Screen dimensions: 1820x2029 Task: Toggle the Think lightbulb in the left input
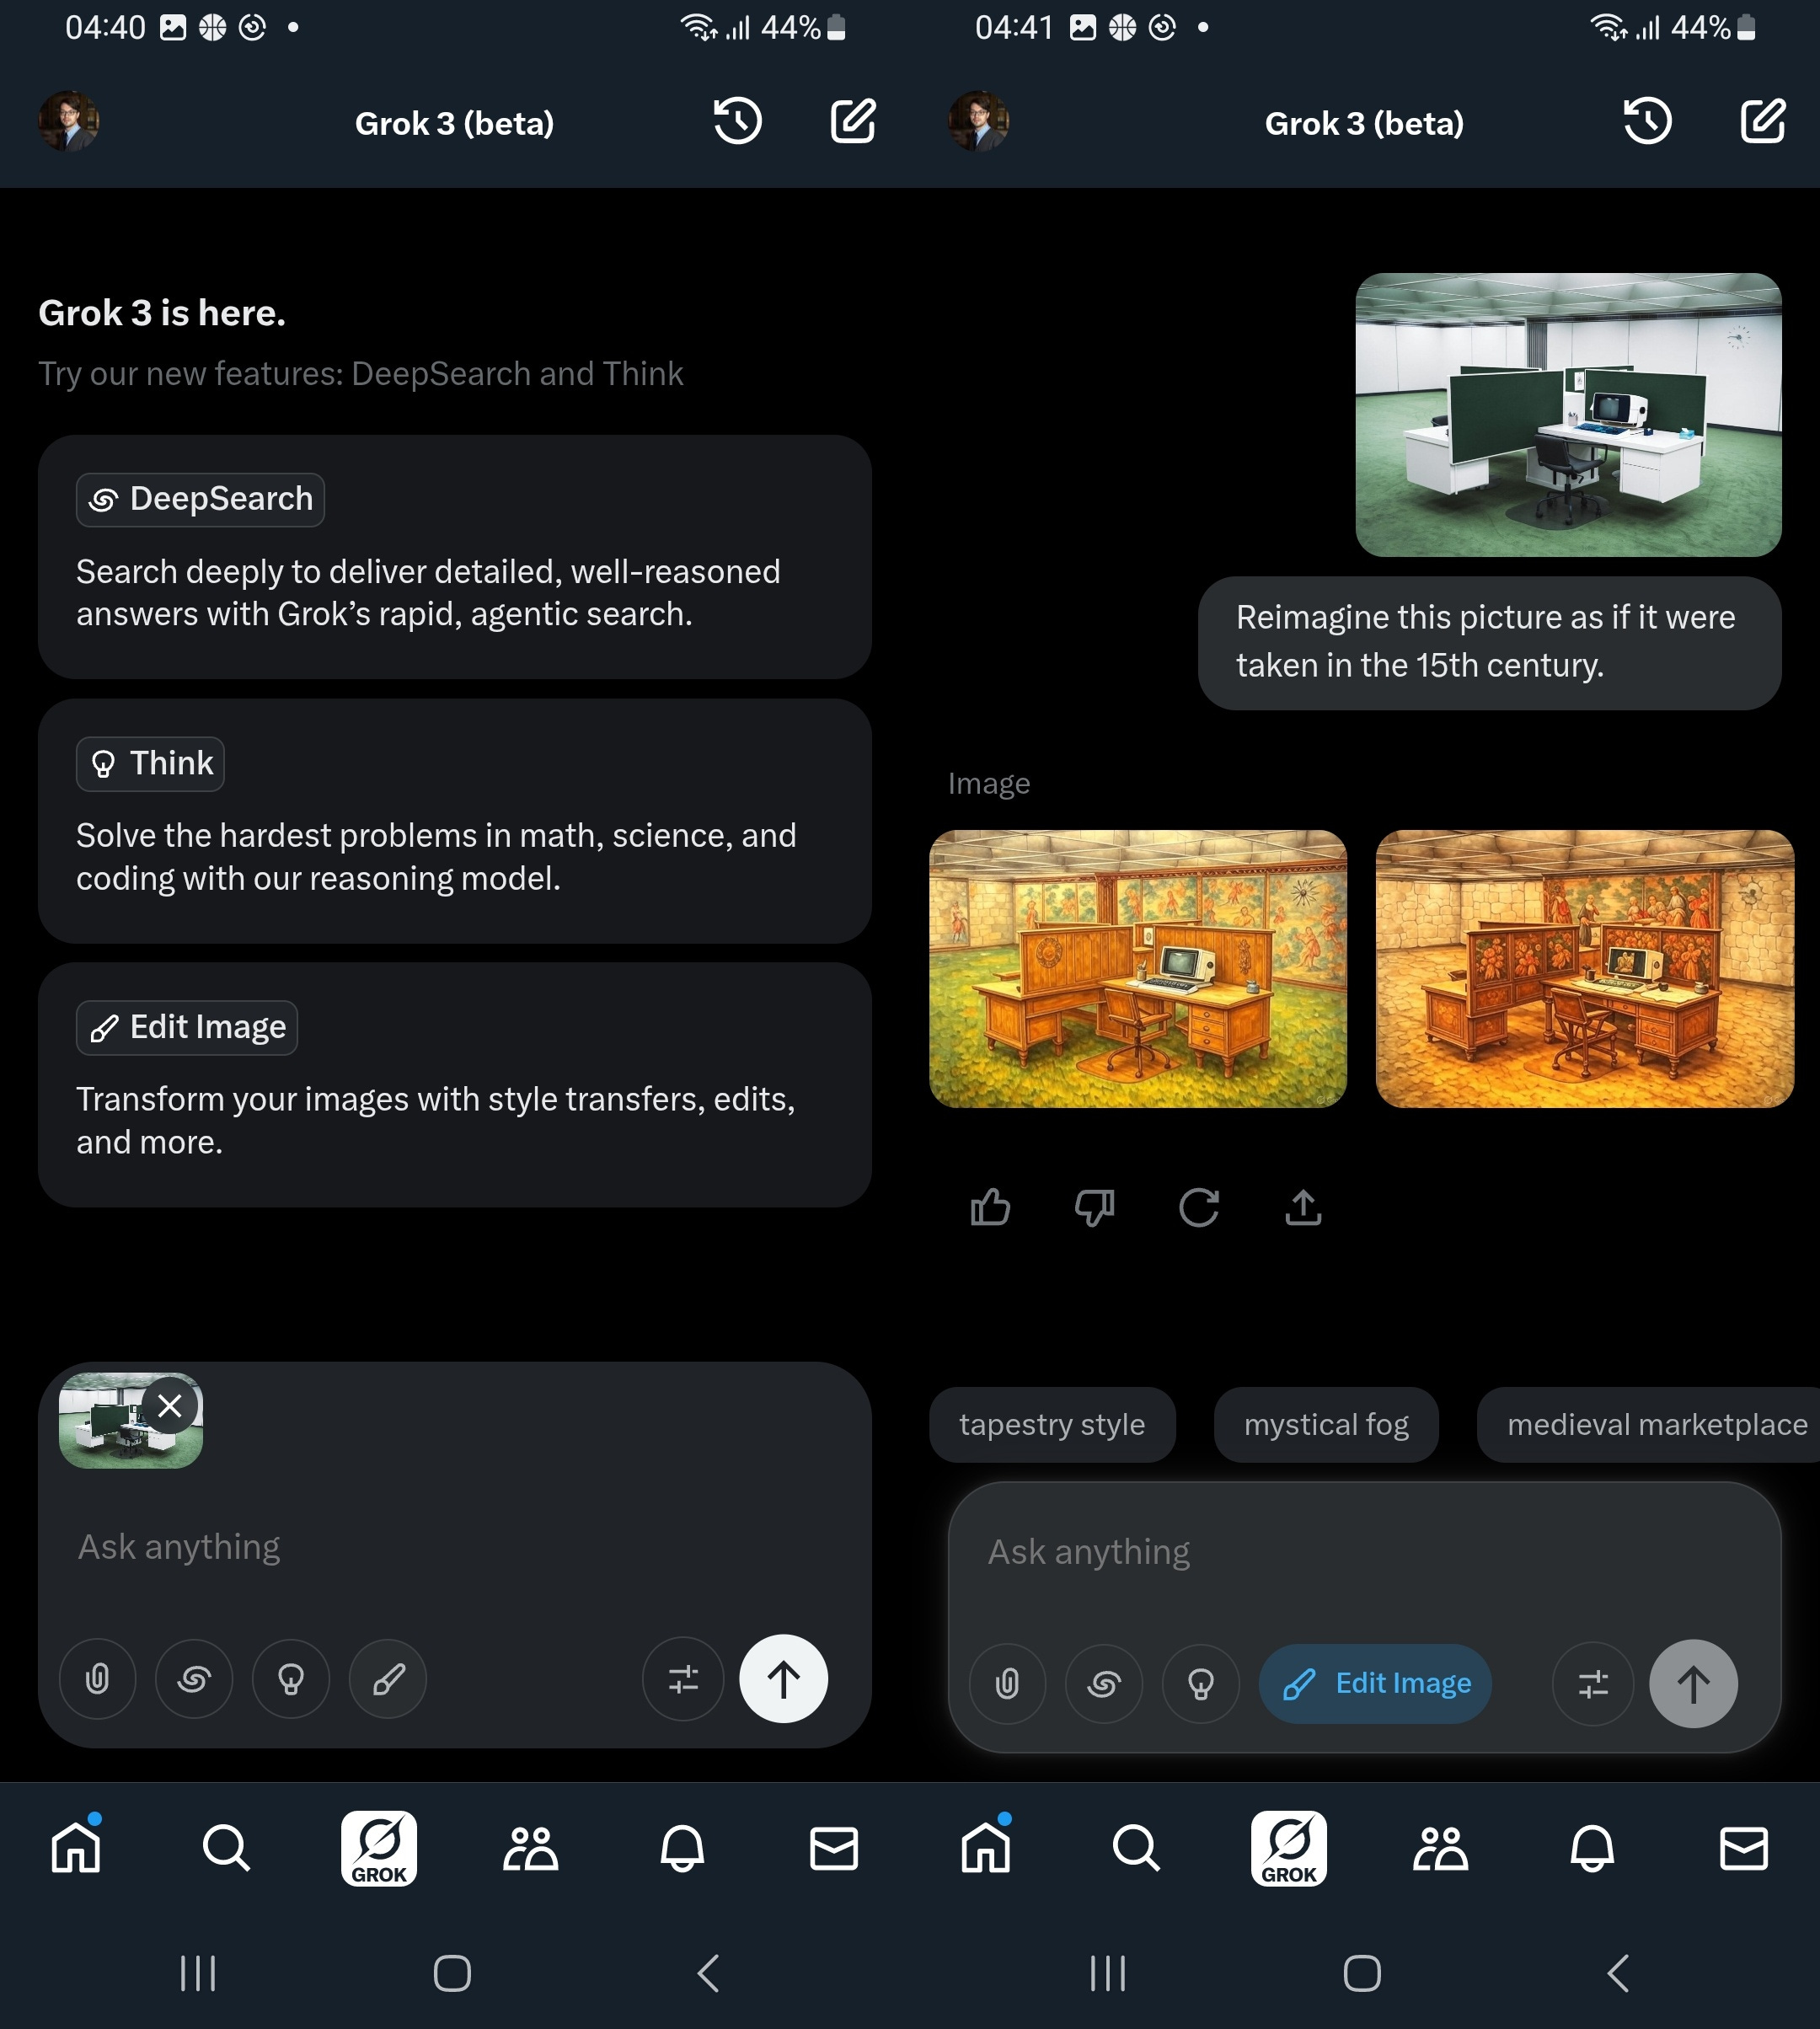pos(291,1678)
